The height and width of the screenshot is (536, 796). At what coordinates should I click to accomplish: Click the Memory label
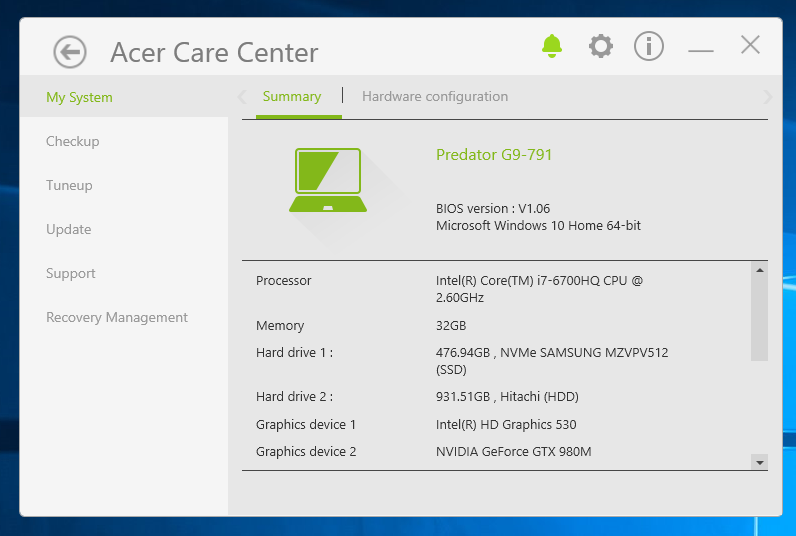(x=280, y=325)
